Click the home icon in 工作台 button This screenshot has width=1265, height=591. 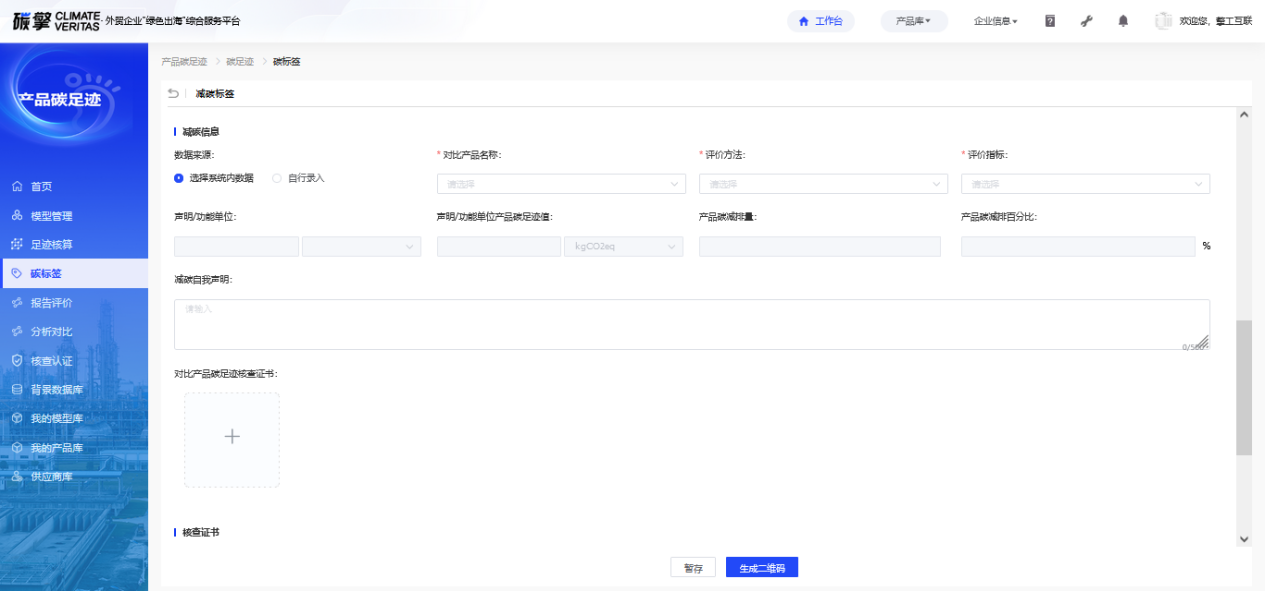[803, 21]
